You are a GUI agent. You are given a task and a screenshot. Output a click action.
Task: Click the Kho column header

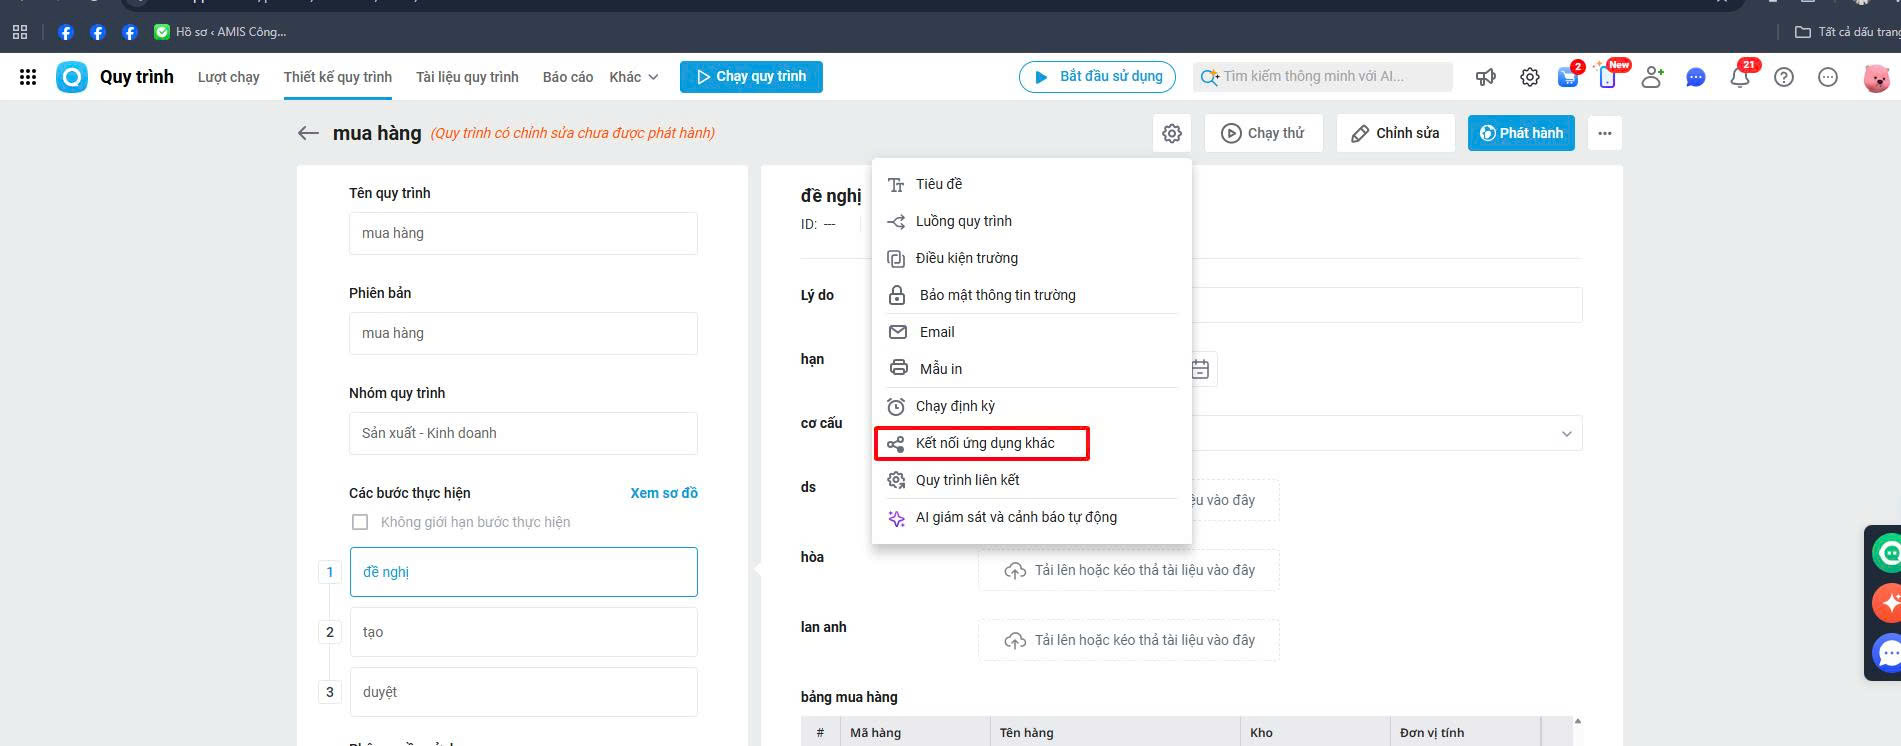1314,732
